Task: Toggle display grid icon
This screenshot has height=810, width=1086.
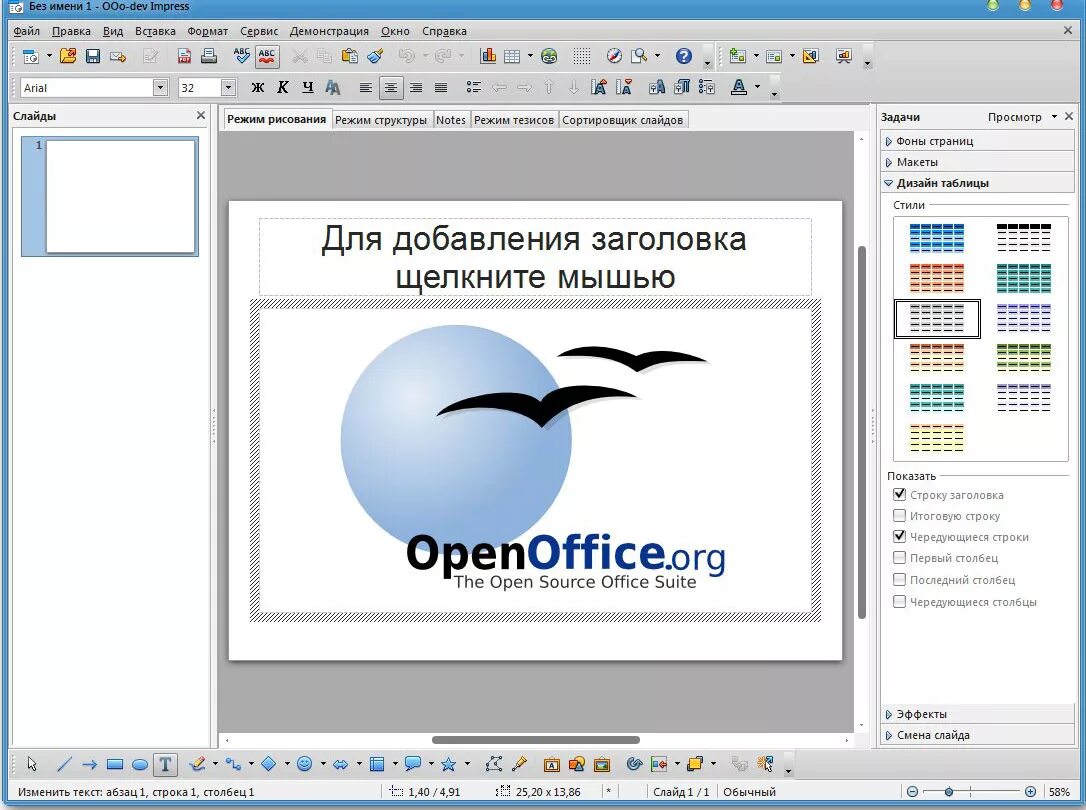Action: 582,56
